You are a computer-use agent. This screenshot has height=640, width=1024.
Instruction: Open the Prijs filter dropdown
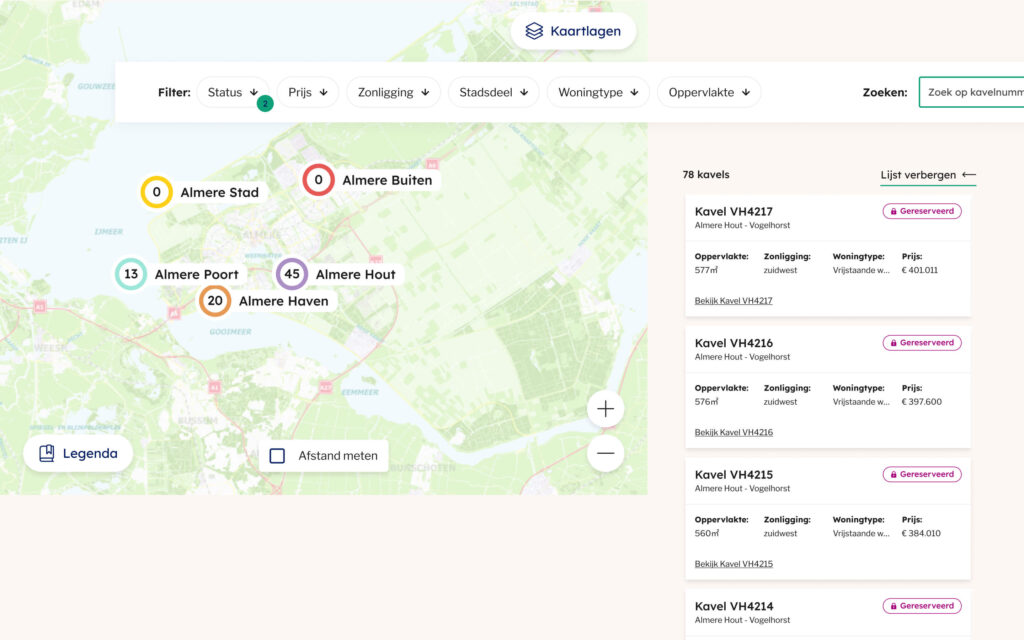[307, 91]
